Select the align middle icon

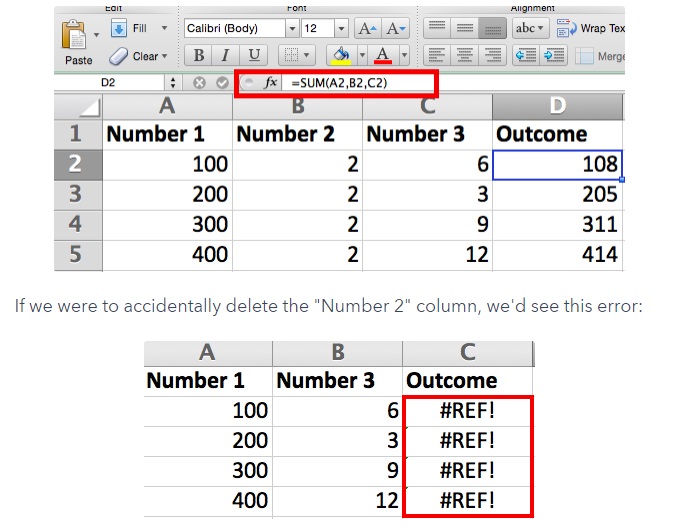point(465,28)
